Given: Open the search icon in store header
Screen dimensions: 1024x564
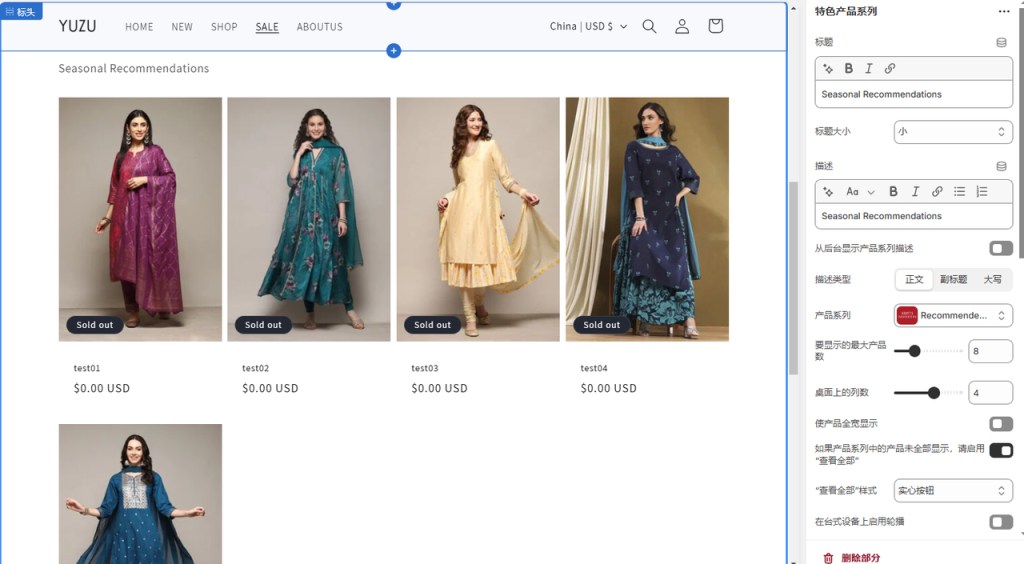Looking at the screenshot, I should 649,26.
